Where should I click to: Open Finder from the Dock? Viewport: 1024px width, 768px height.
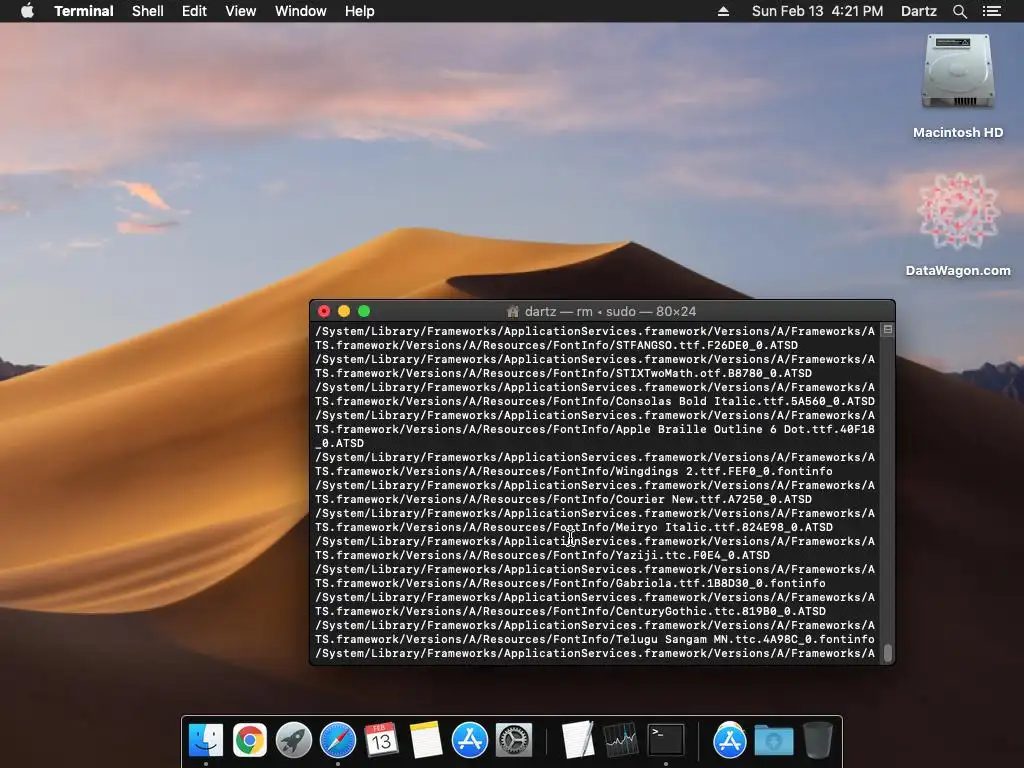coord(206,740)
